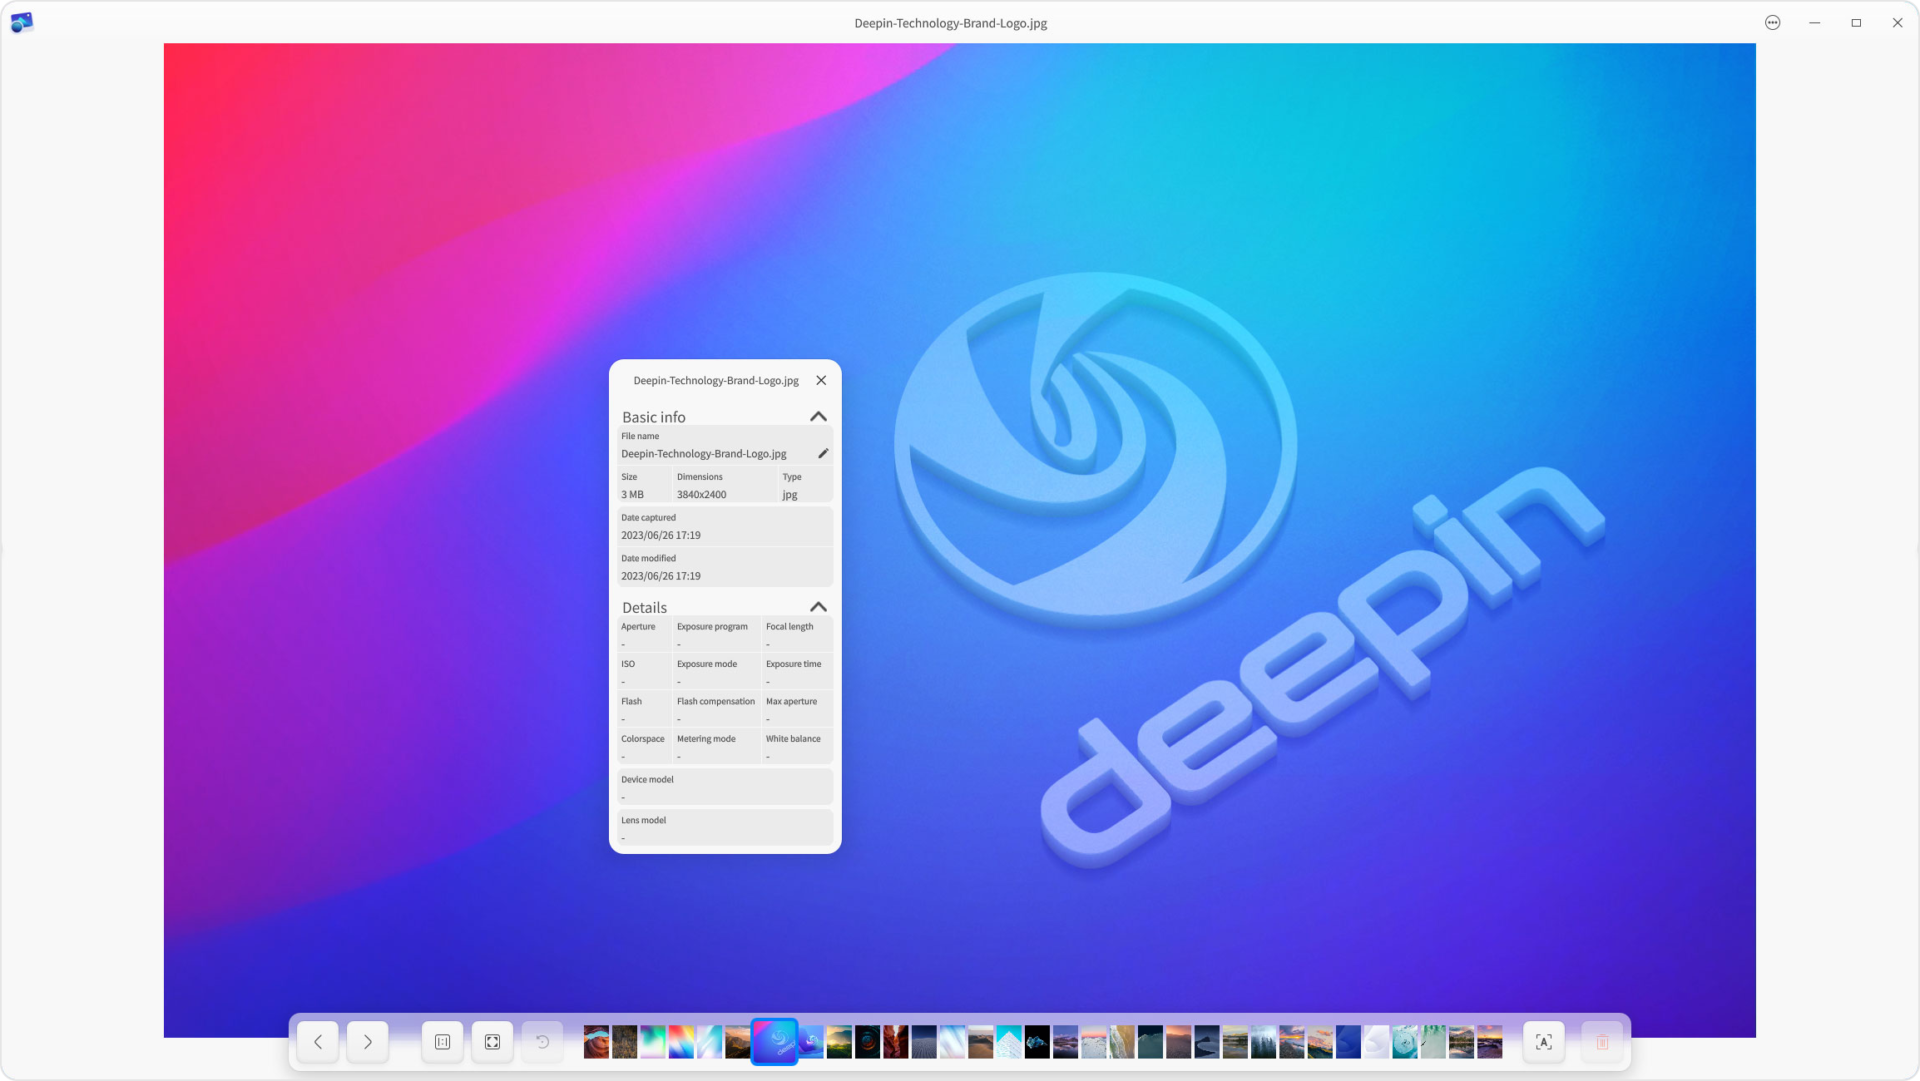Click the 'Exposure program' label
Screen dimensions: 1920x1081
(712, 627)
